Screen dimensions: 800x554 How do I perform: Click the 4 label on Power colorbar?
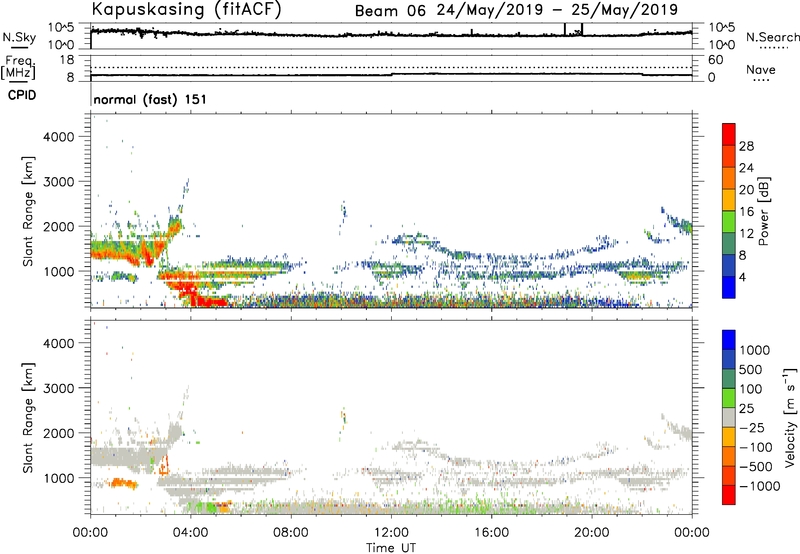coord(743,278)
